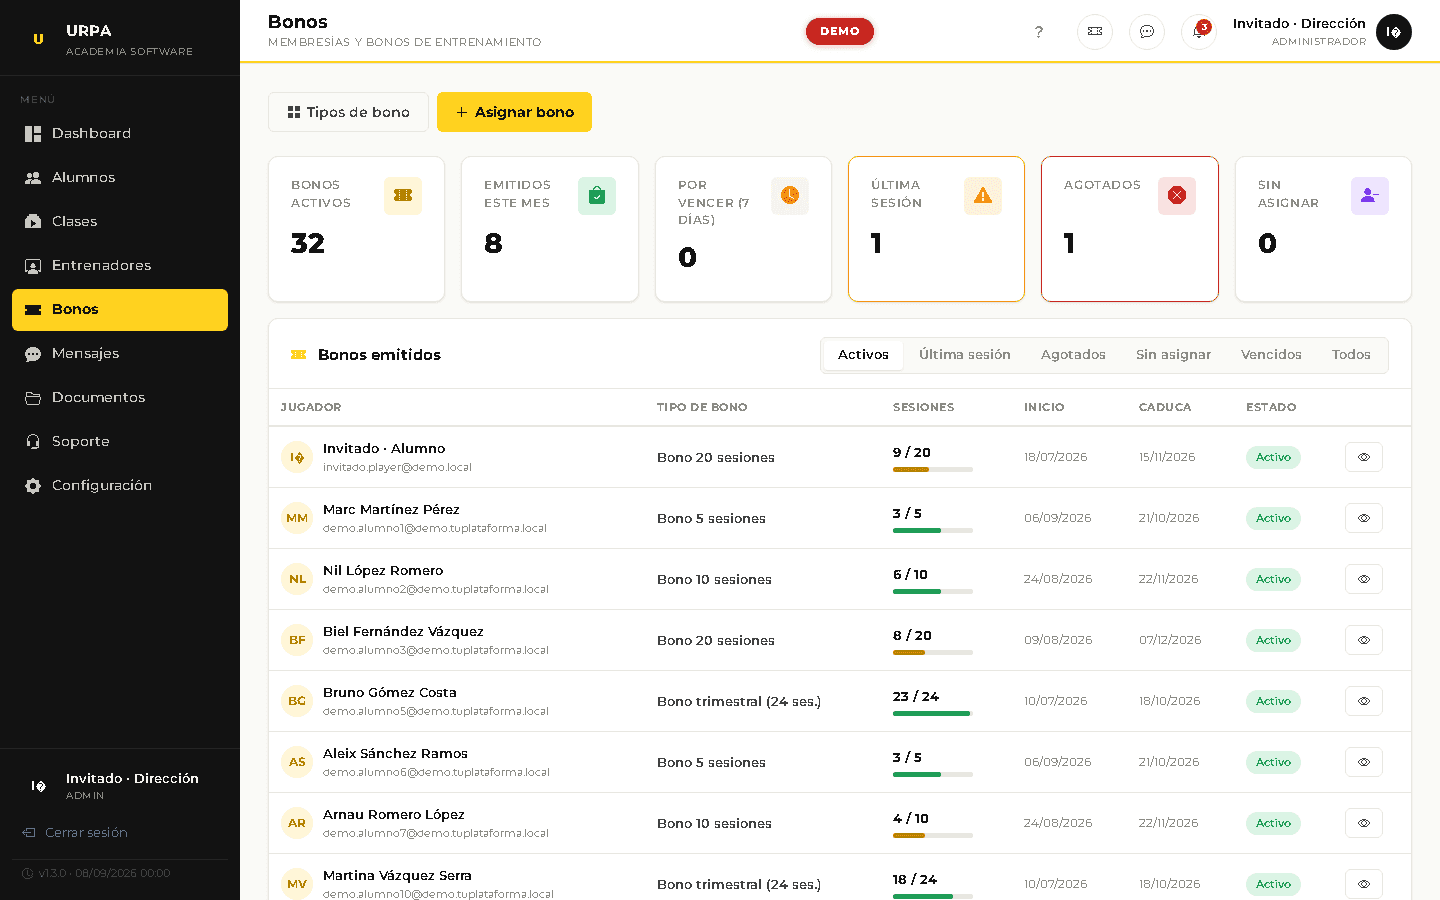
Task: Go to Dashboard in the sidebar
Action: coord(120,133)
